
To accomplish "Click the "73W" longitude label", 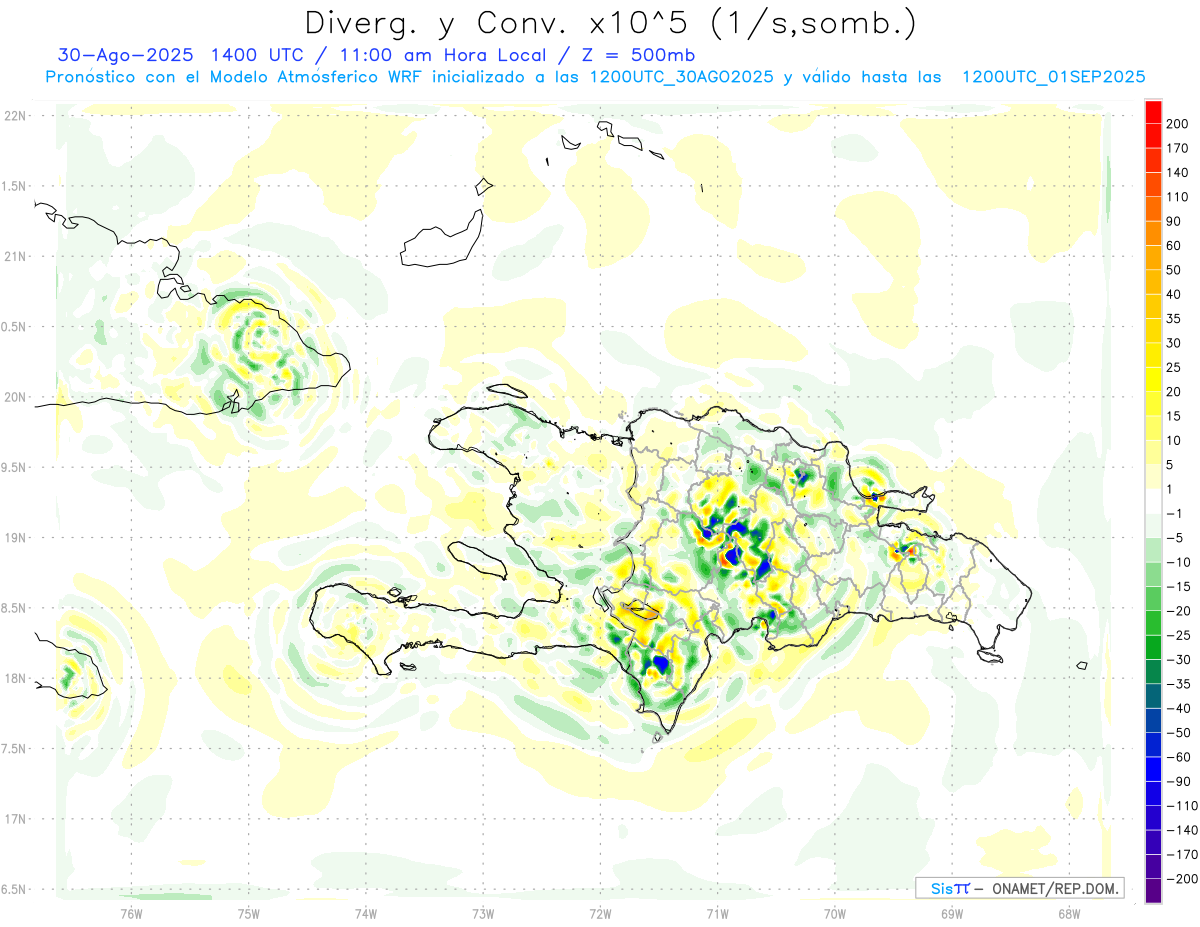I will click(x=483, y=913).
